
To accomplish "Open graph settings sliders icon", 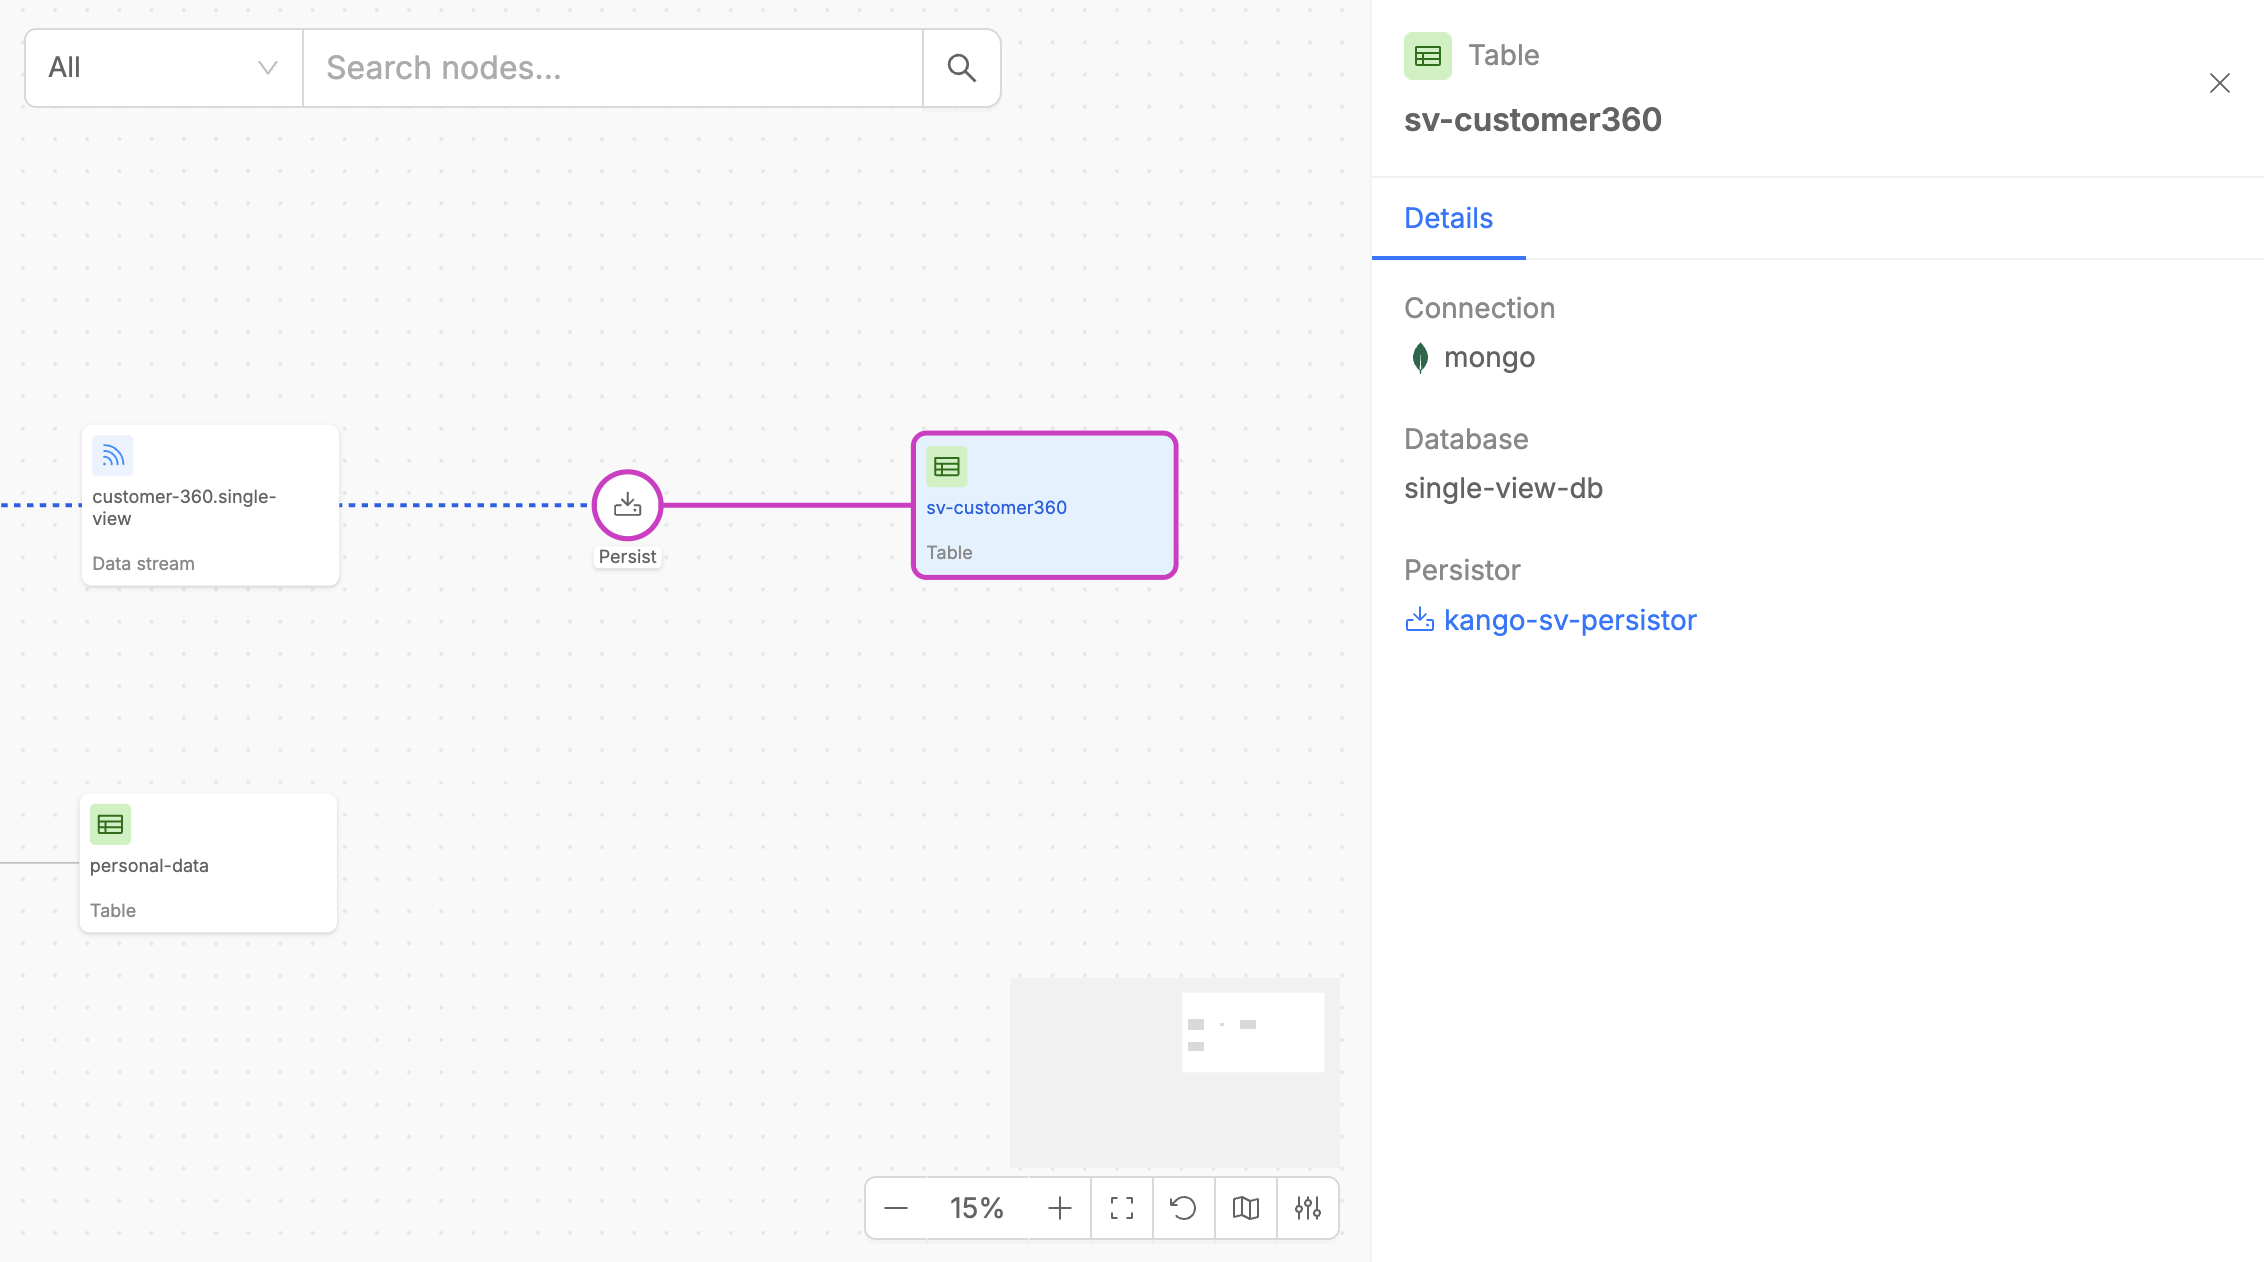I will click(1307, 1208).
